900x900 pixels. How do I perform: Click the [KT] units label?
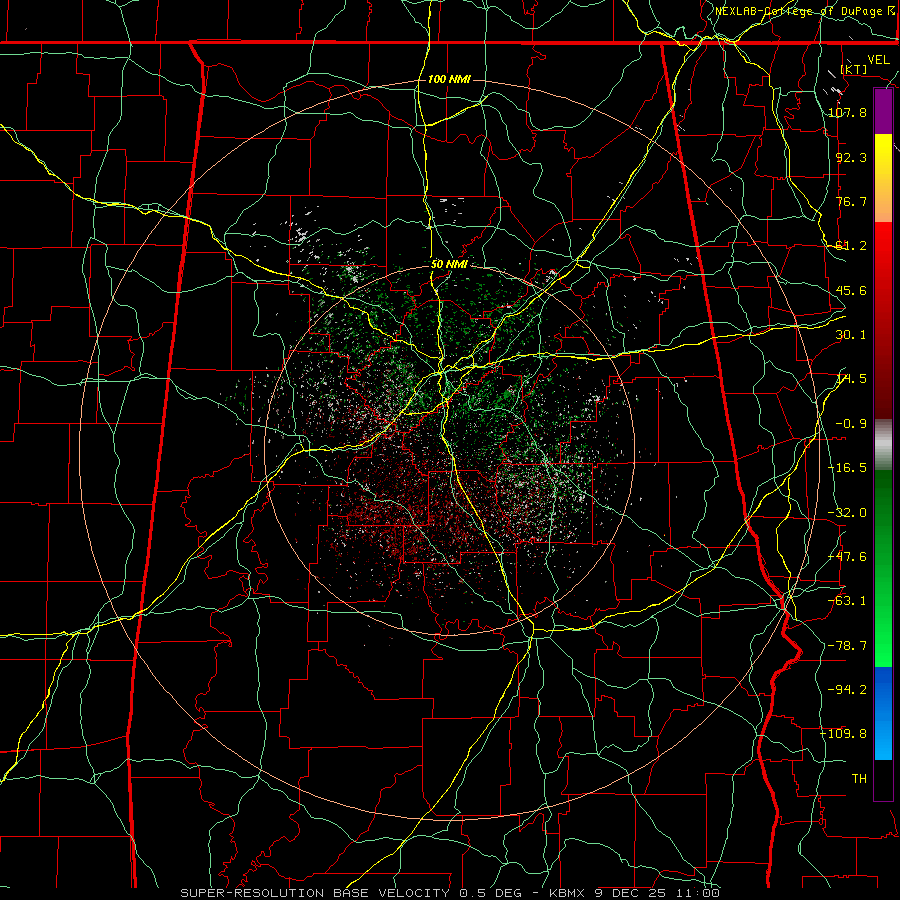tap(854, 69)
